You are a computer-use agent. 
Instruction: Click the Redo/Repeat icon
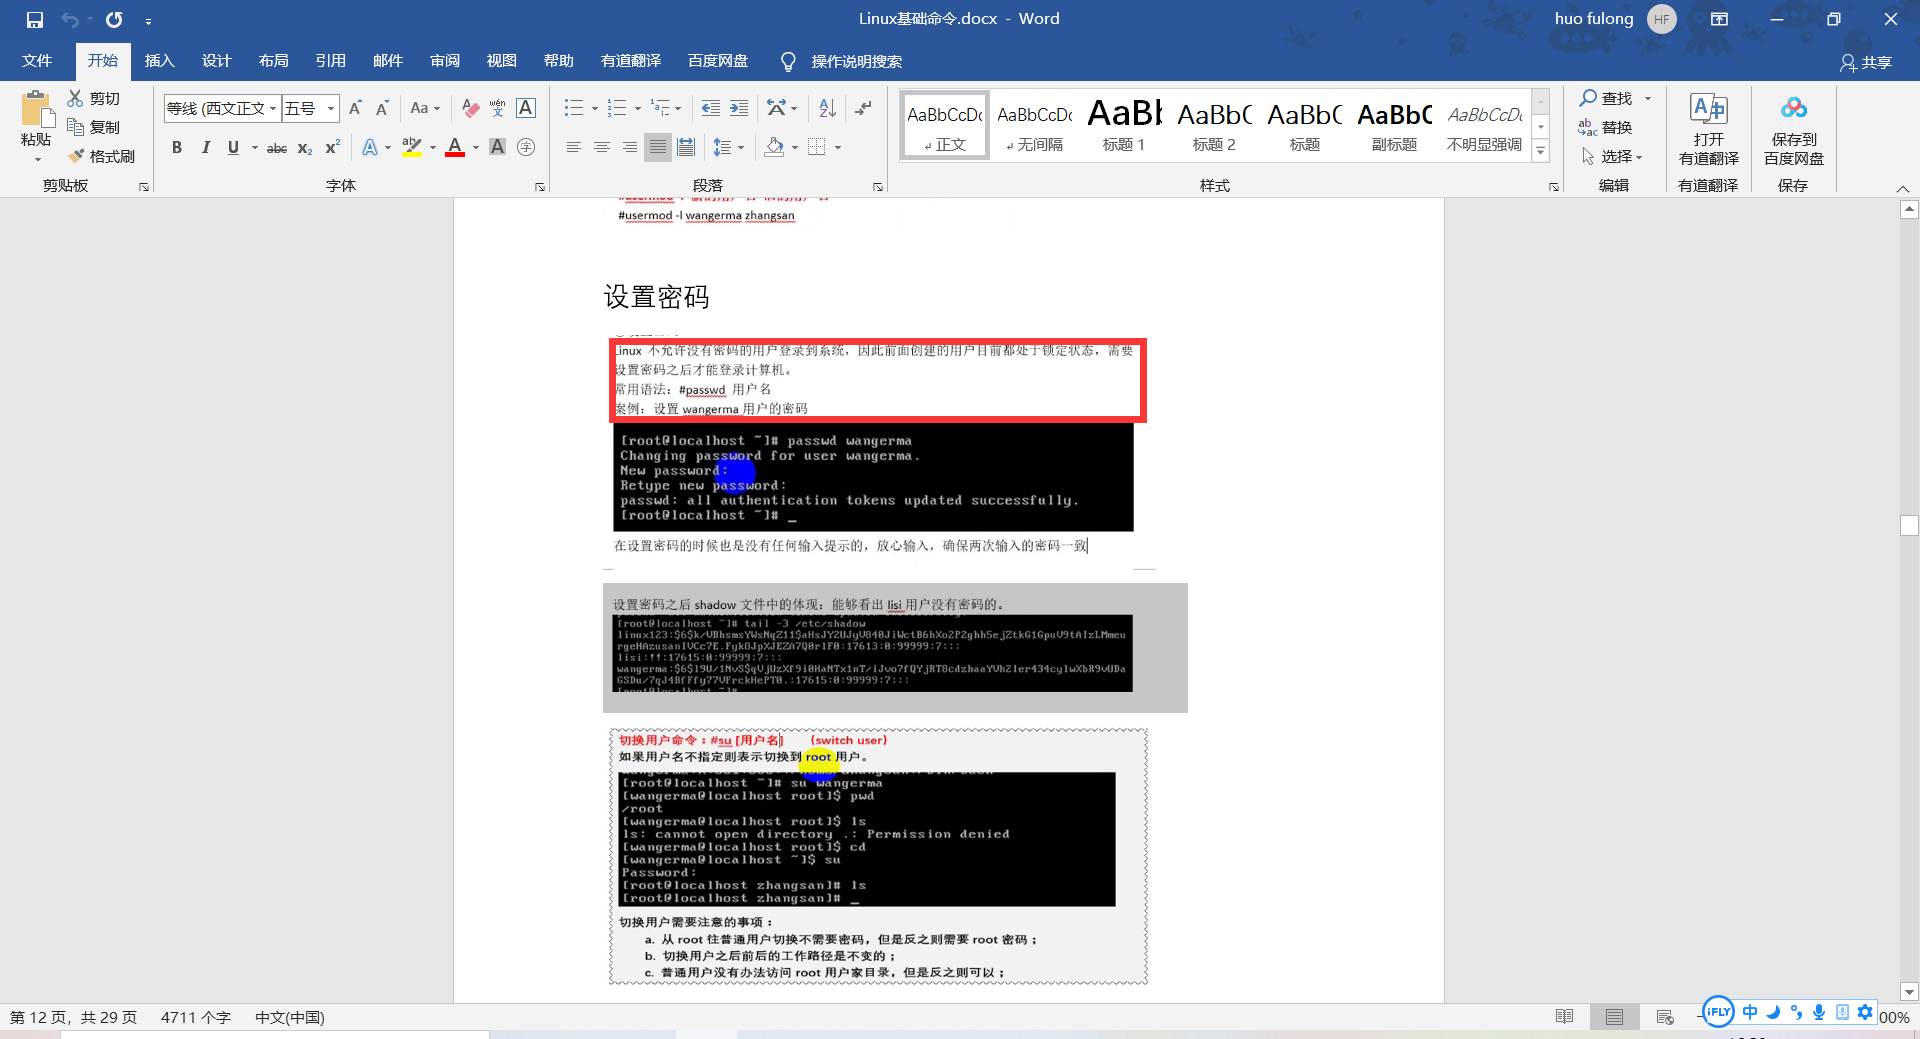click(x=114, y=20)
